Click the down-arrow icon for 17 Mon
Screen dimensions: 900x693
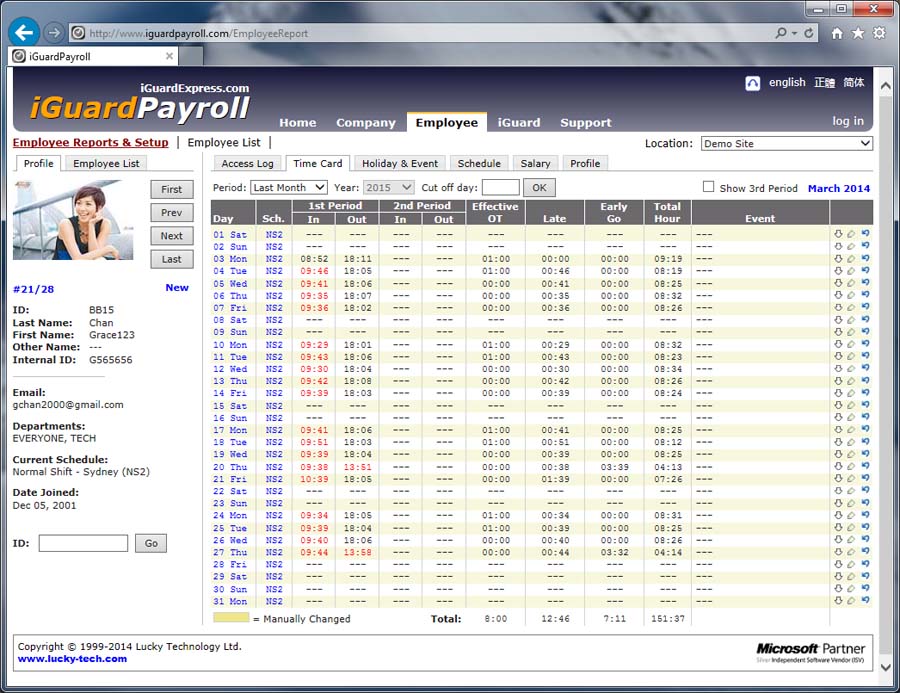[x=838, y=430]
